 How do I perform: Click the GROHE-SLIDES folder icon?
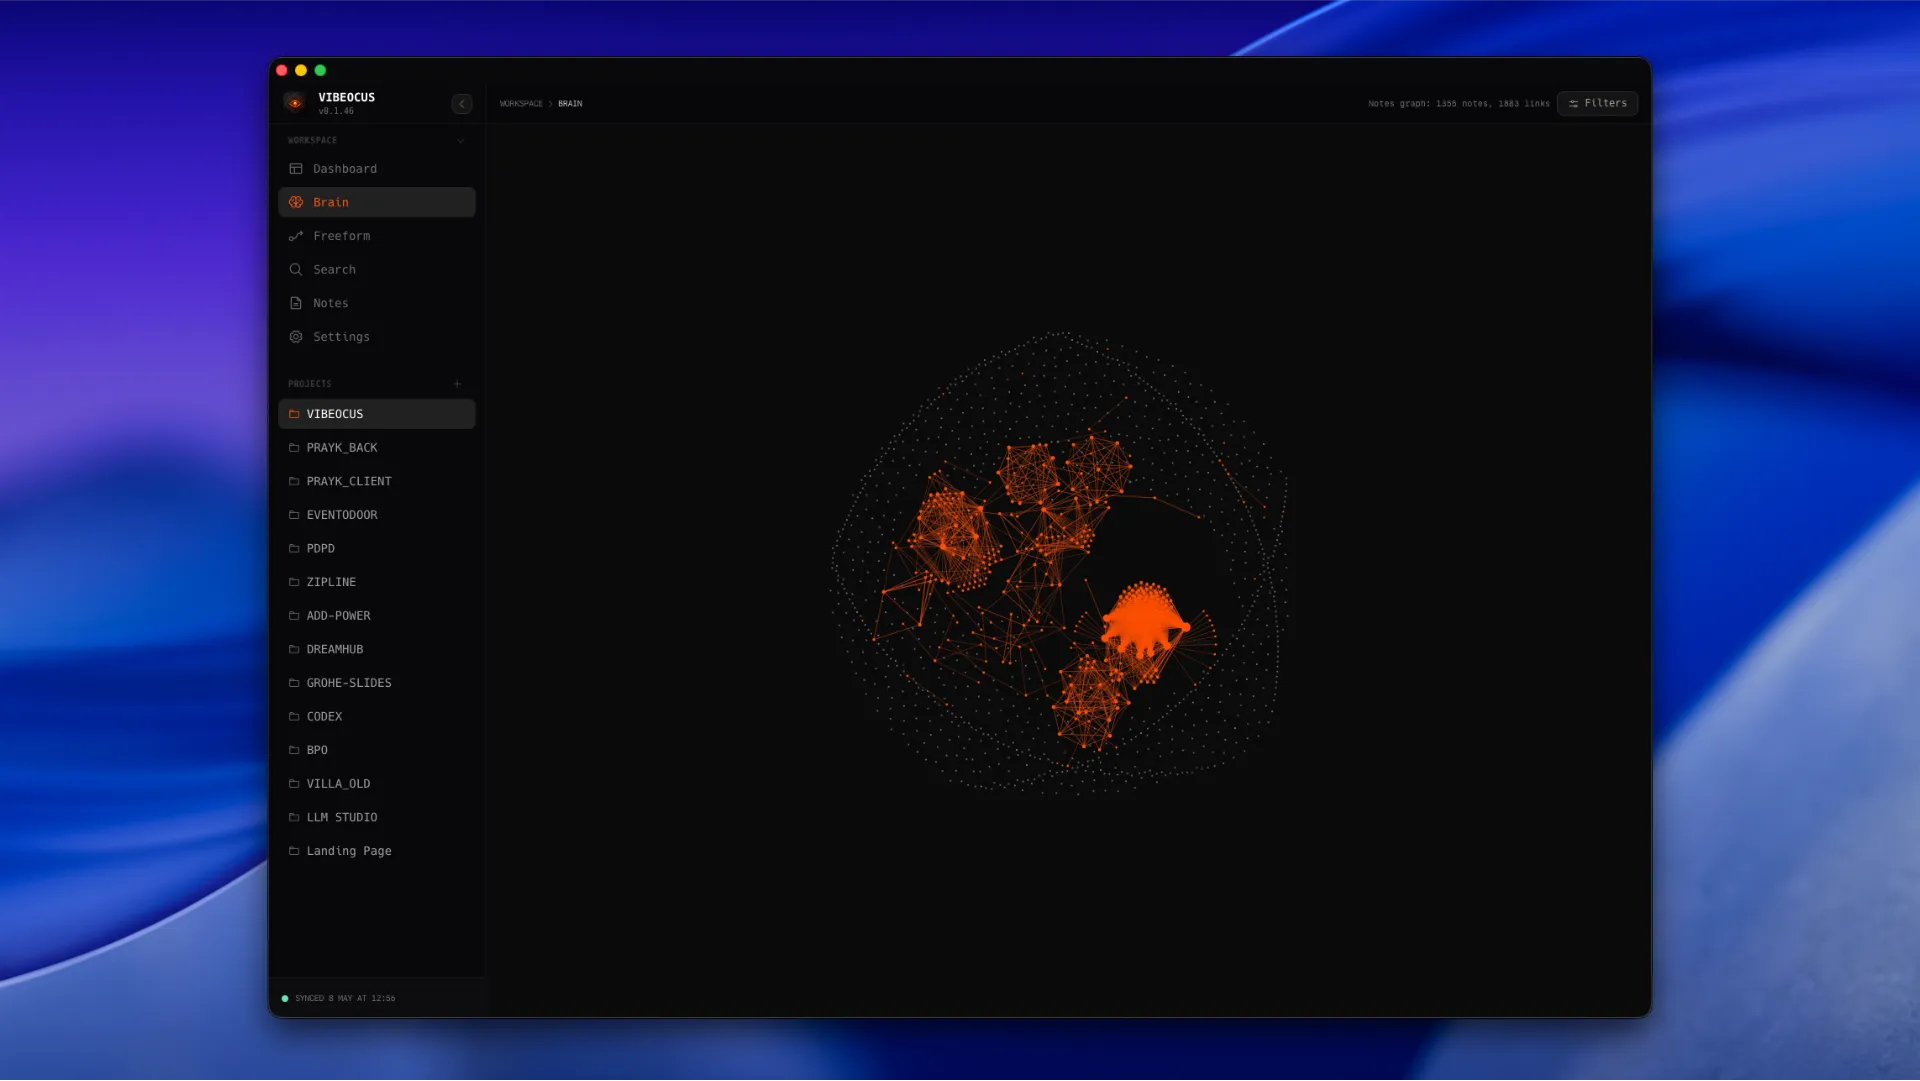pyautogui.click(x=294, y=683)
